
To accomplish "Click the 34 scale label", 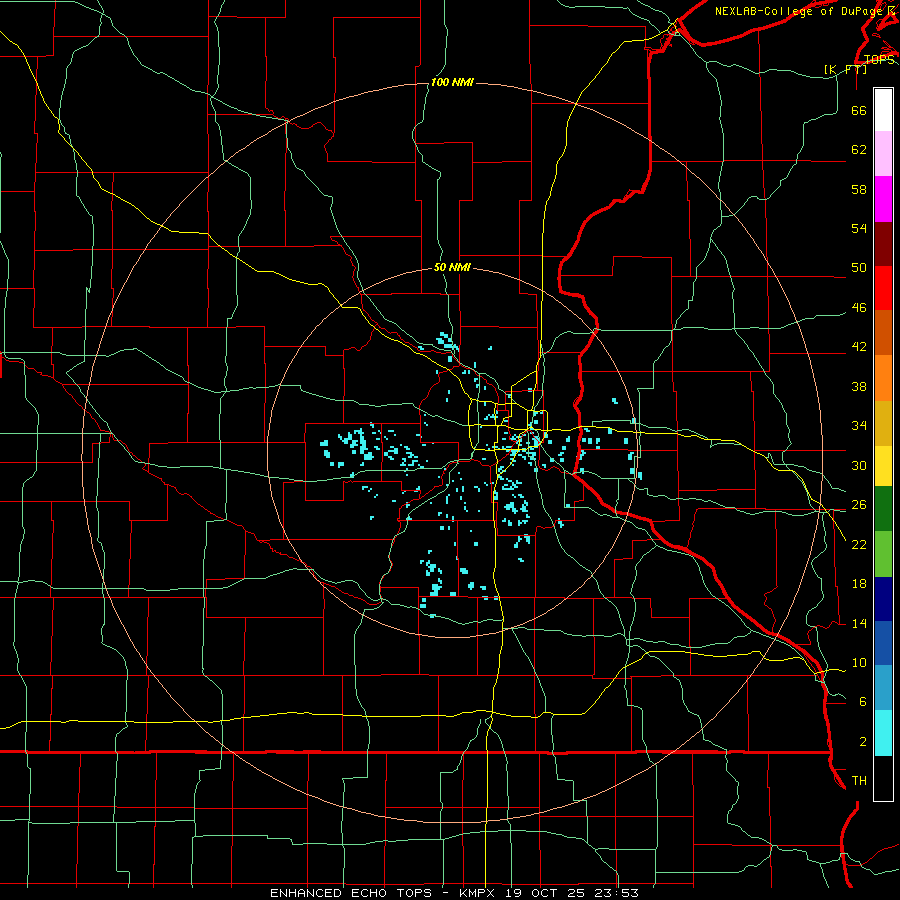I will coord(859,426).
